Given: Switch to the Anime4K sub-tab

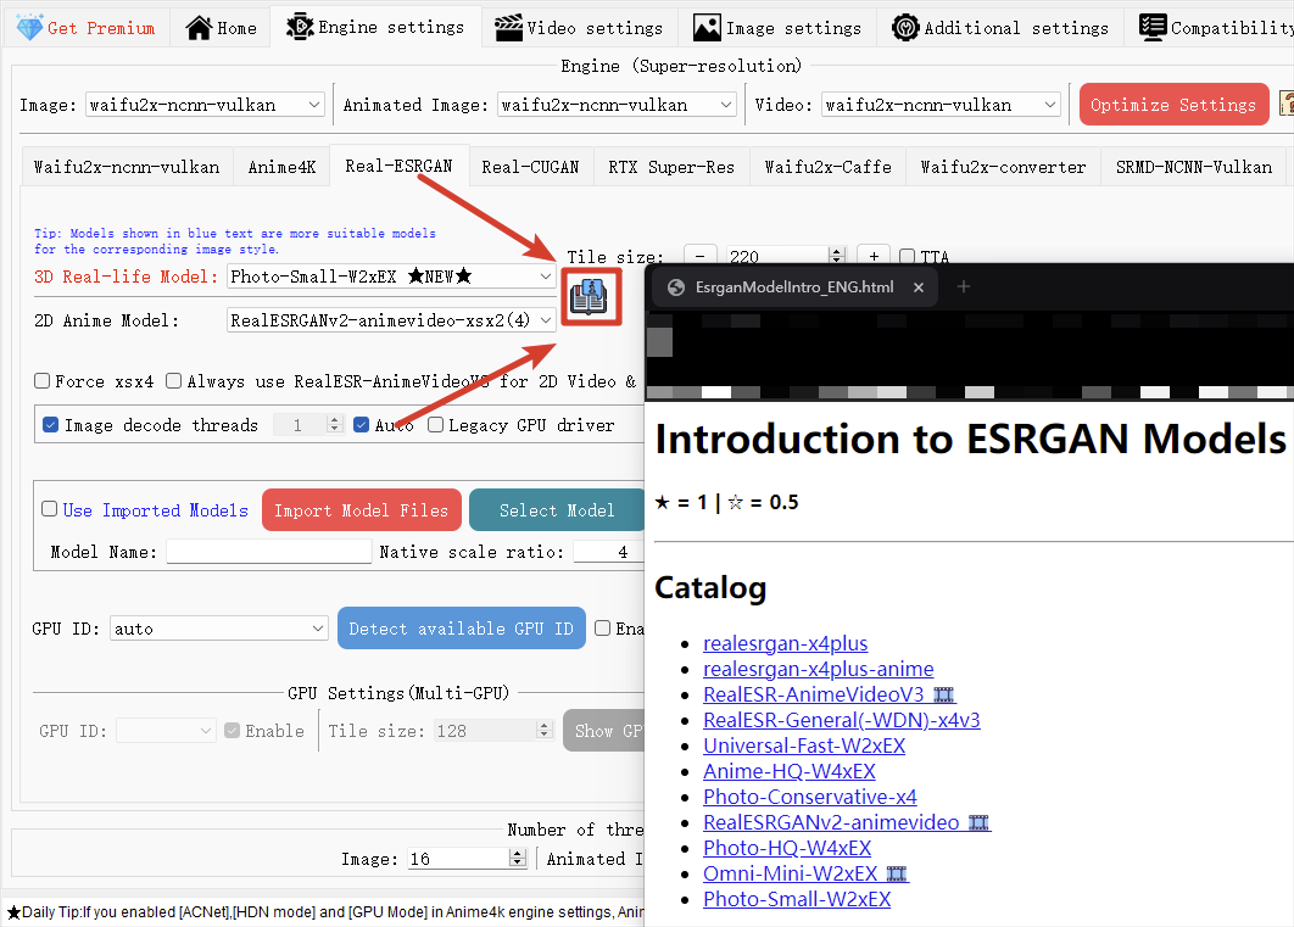Looking at the screenshot, I should click(x=282, y=167).
